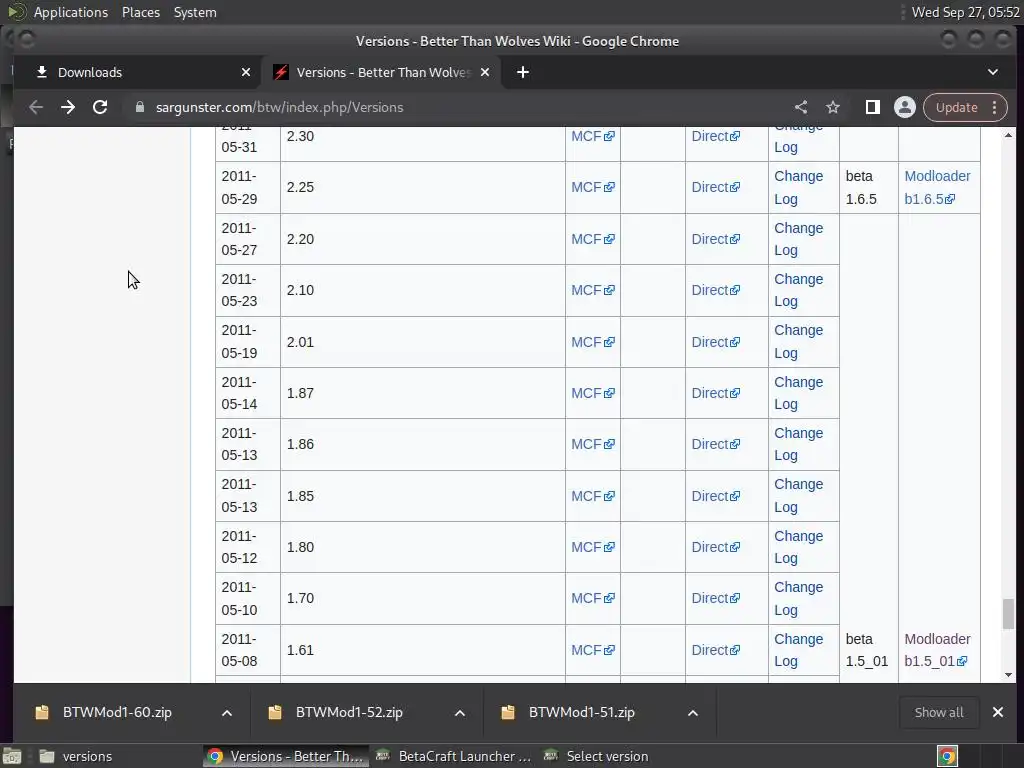Open Direct download for version 1.86
This screenshot has width=1024, height=768.
(715, 444)
